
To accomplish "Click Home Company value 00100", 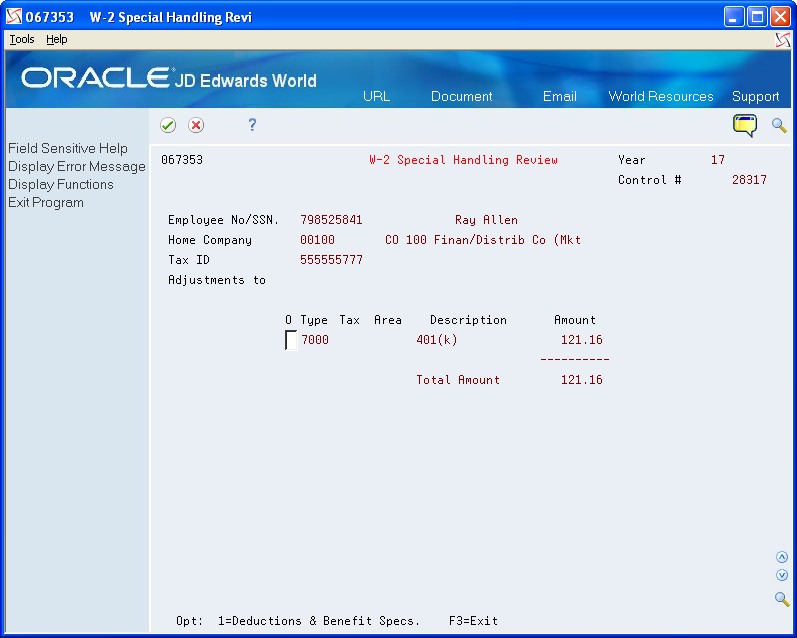I will pos(317,240).
